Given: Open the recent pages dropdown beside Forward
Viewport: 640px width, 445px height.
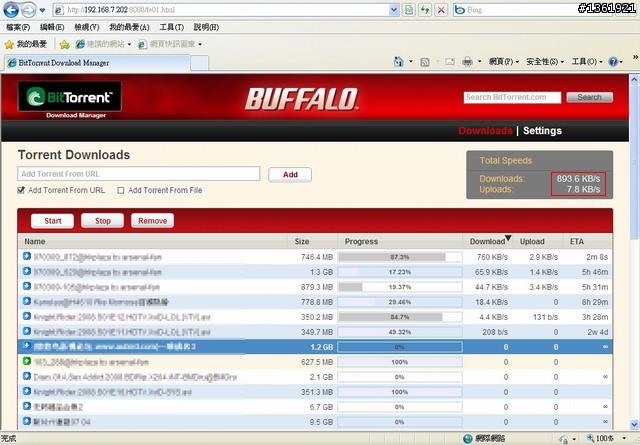Looking at the screenshot, I should 42,10.
